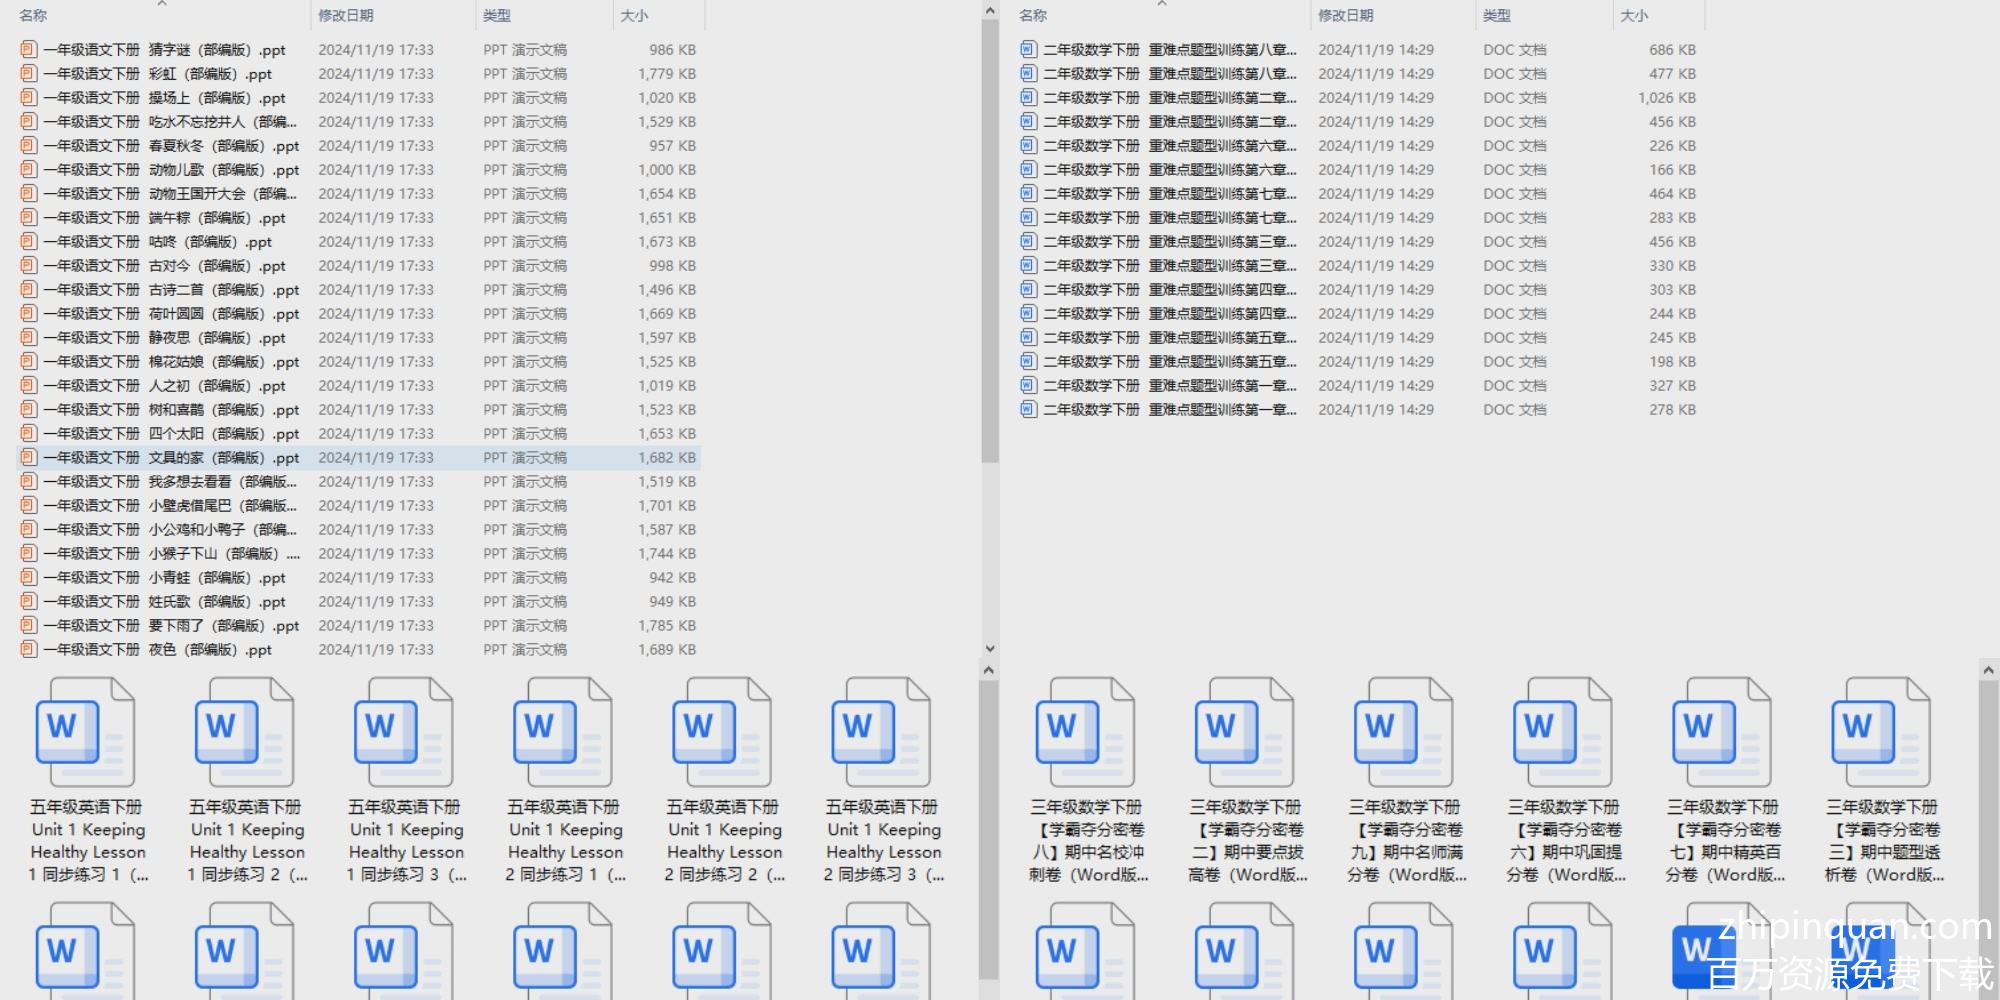Click the PPT file list scrollbar thumb
Viewport: 2000px width, 1000px height.
click(x=990, y=241)
